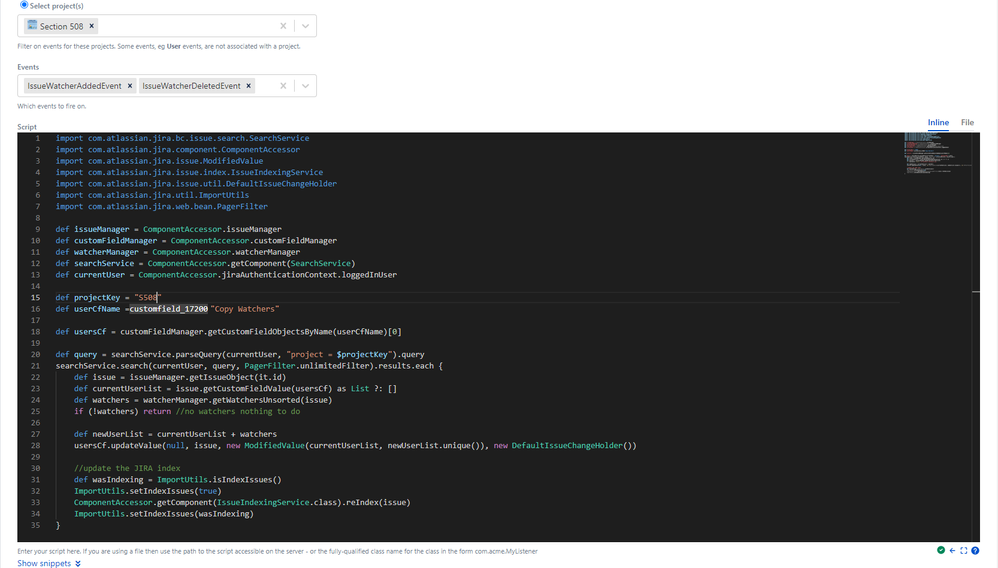Expand the Events dropdown list
The width and height of the screenshot is (998, 568).
point(306,86)
